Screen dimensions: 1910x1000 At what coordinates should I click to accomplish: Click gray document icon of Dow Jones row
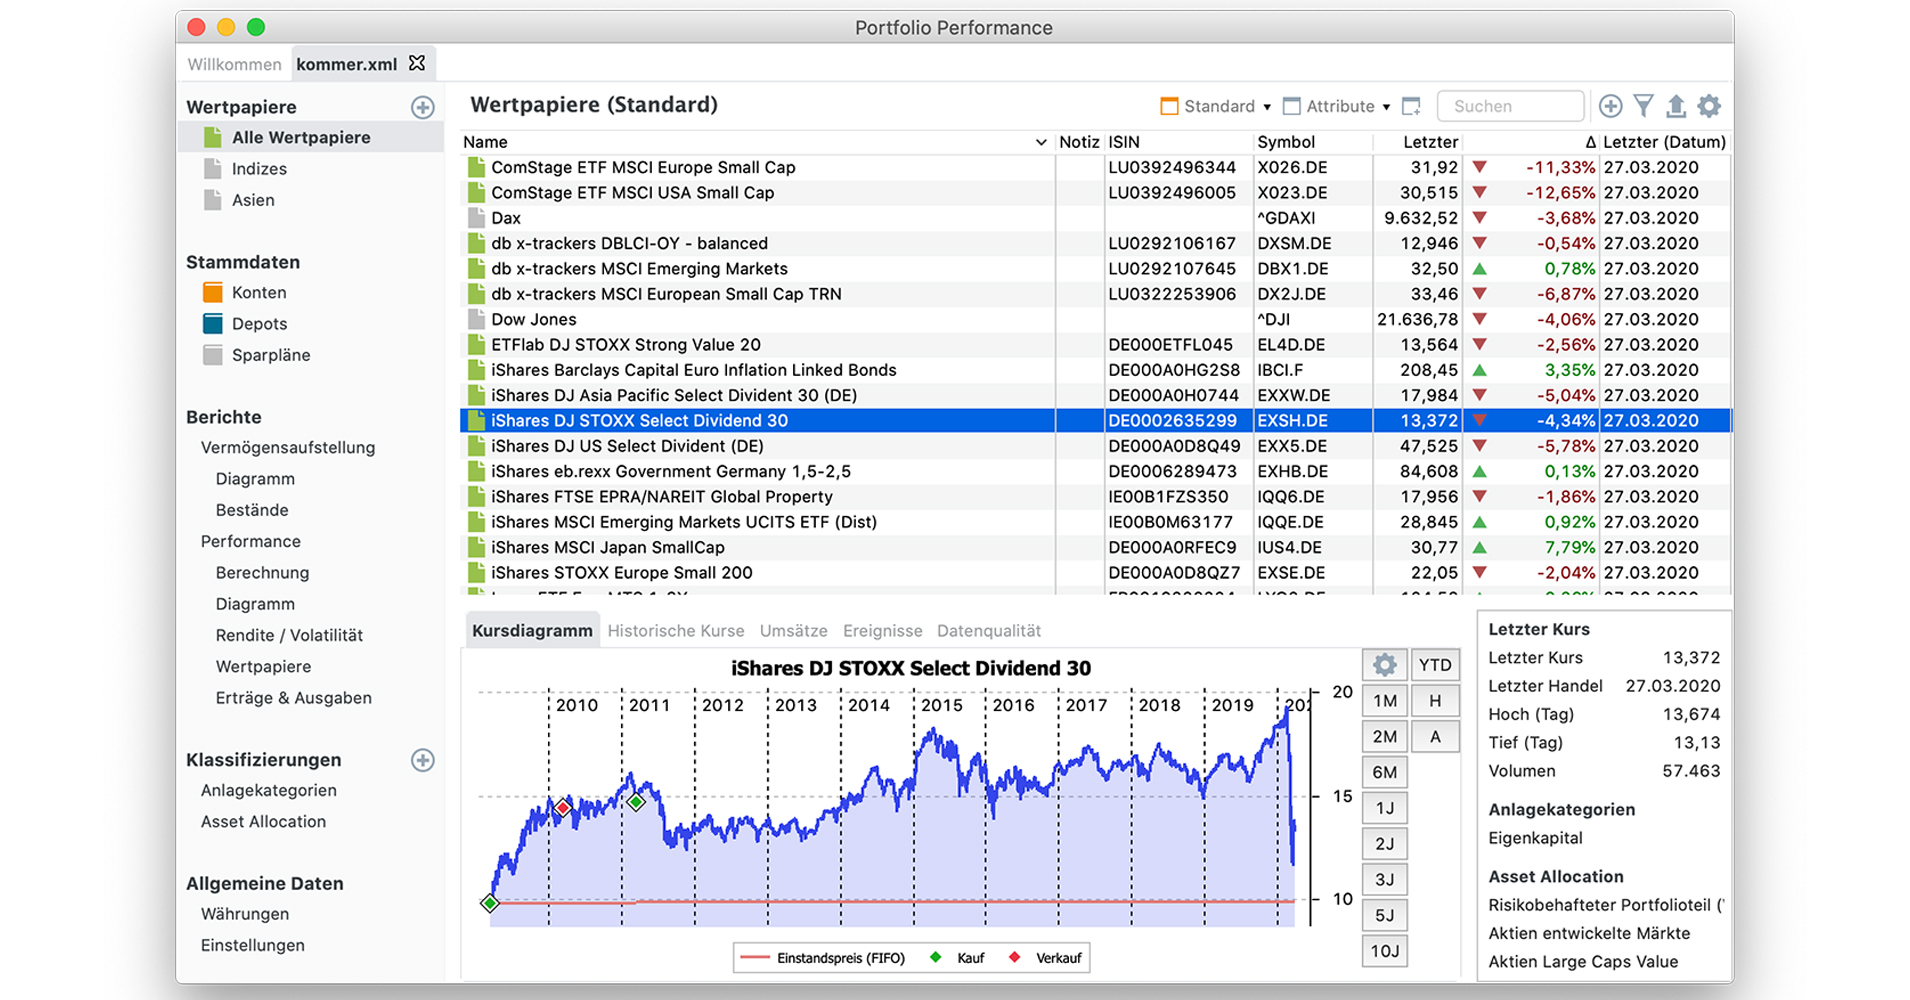(477, 319)
